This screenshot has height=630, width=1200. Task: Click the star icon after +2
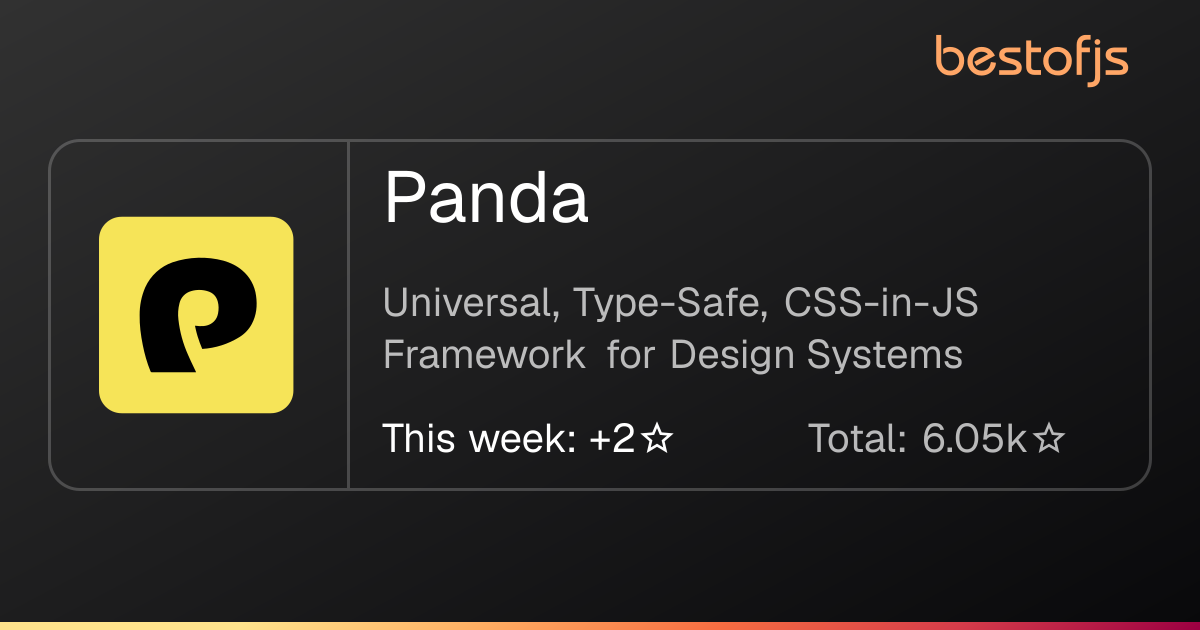click(657, 438)
